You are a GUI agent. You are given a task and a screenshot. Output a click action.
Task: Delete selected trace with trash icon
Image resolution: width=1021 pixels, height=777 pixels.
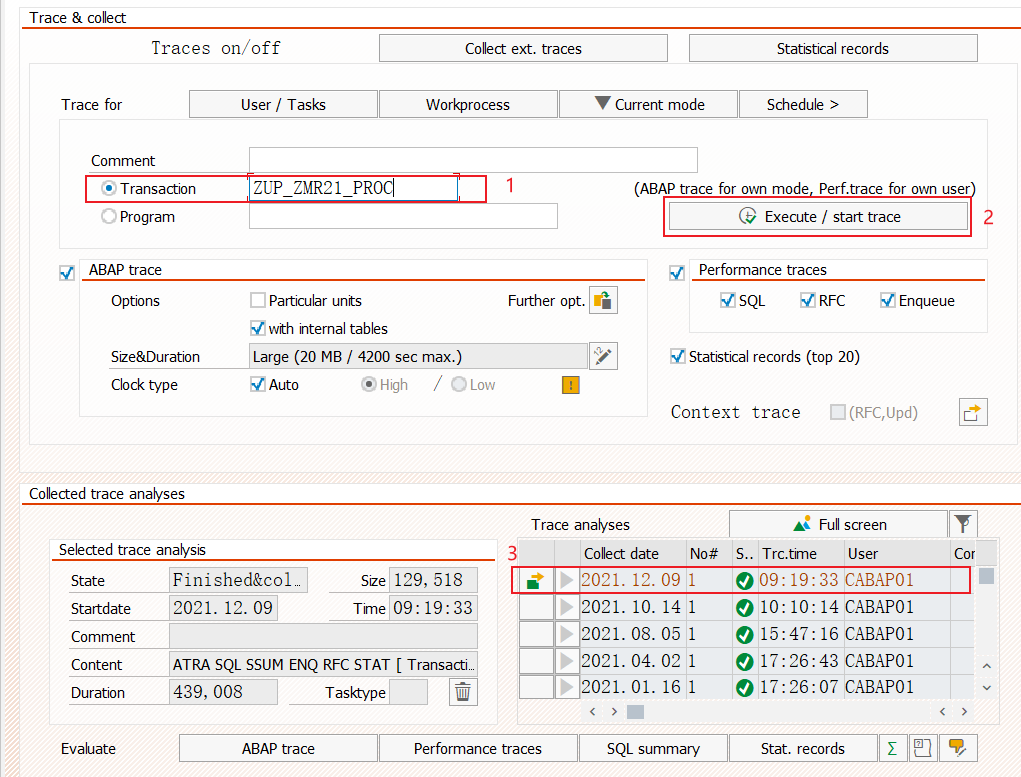[463, 692]
